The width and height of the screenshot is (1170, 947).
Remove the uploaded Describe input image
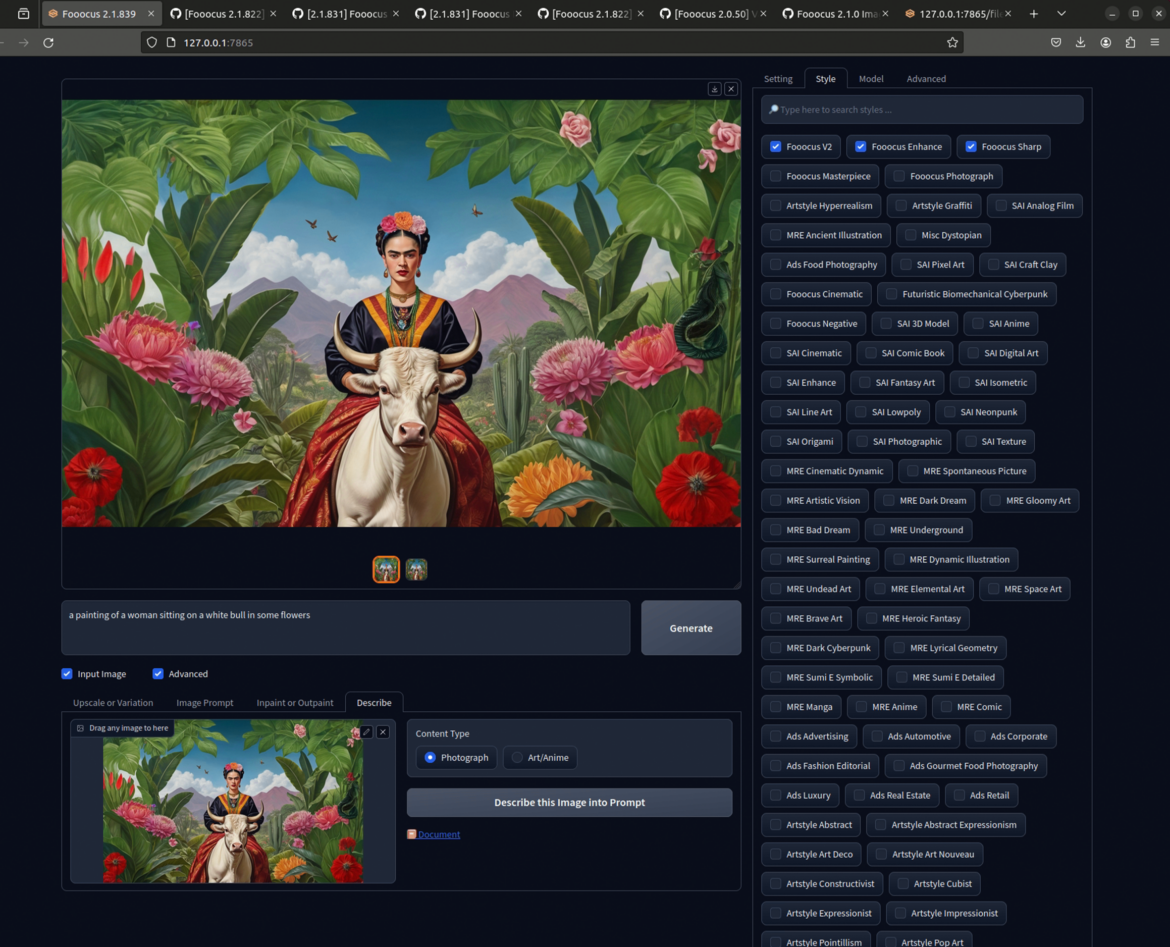(383, 732)
